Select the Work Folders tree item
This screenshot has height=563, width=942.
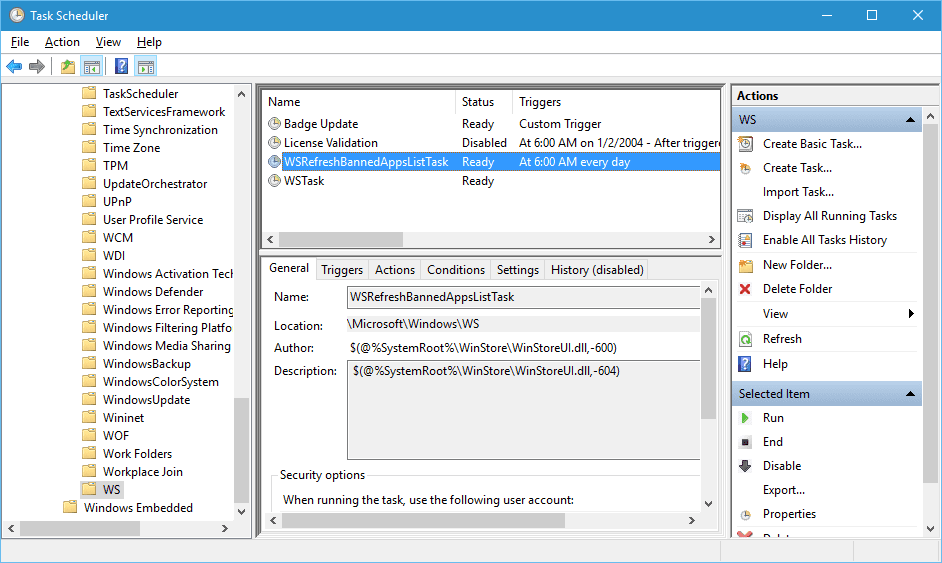pyautogui.click(x=137, y=454)
